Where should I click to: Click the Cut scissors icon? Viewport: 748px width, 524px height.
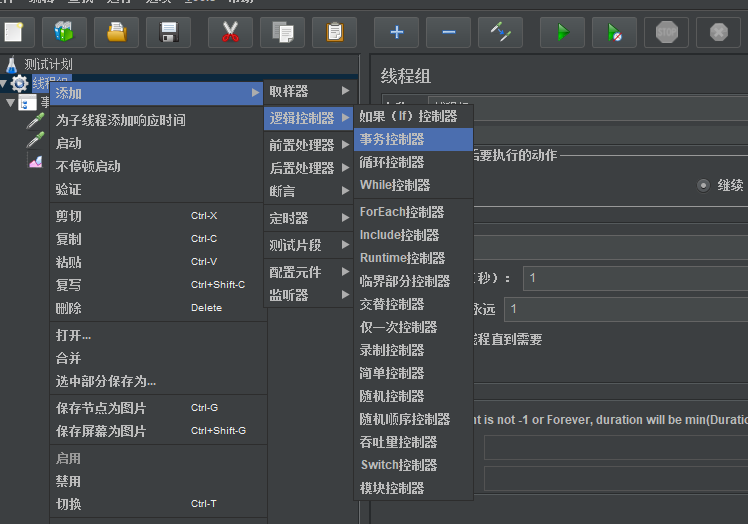(230, 32)
